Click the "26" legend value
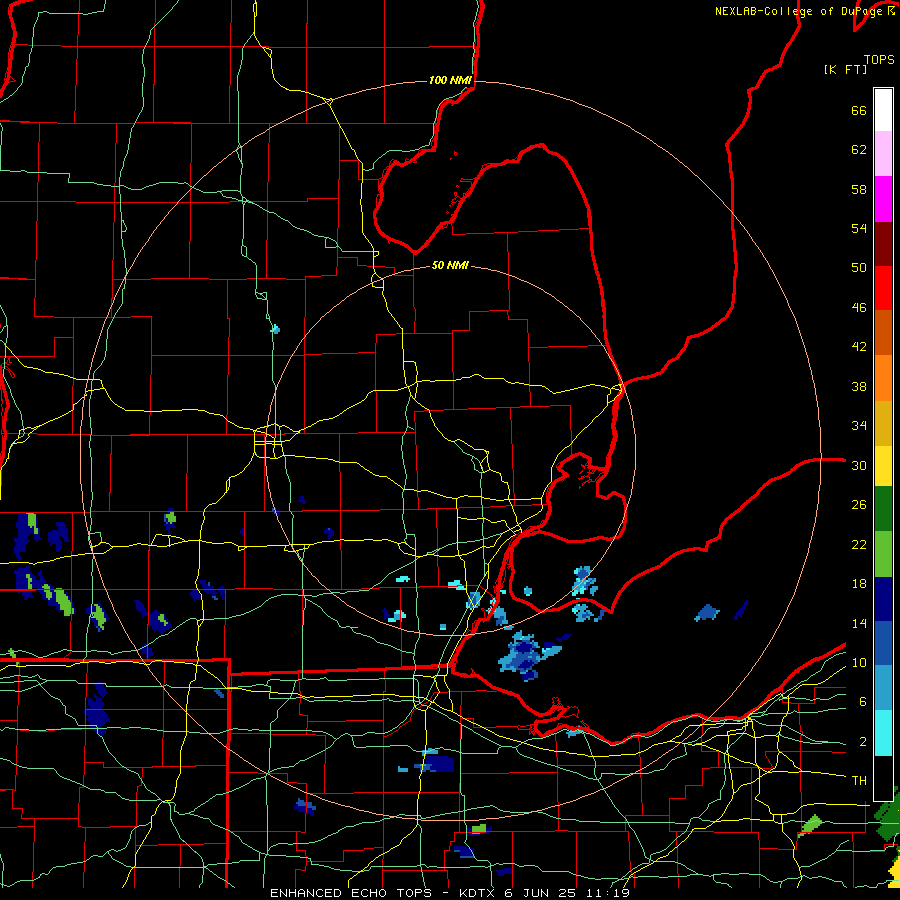The height and width of the screenshot is (900, 900). 859,505
